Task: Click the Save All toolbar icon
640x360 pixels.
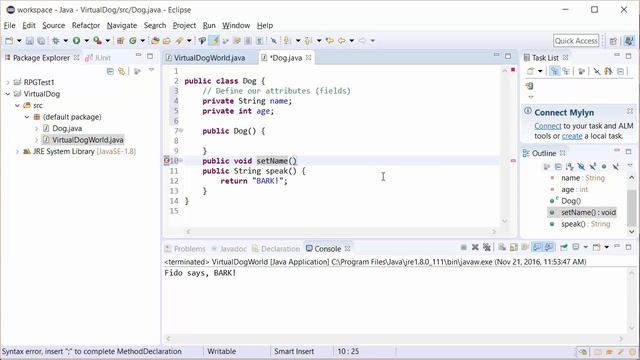Action: point(41,41)
